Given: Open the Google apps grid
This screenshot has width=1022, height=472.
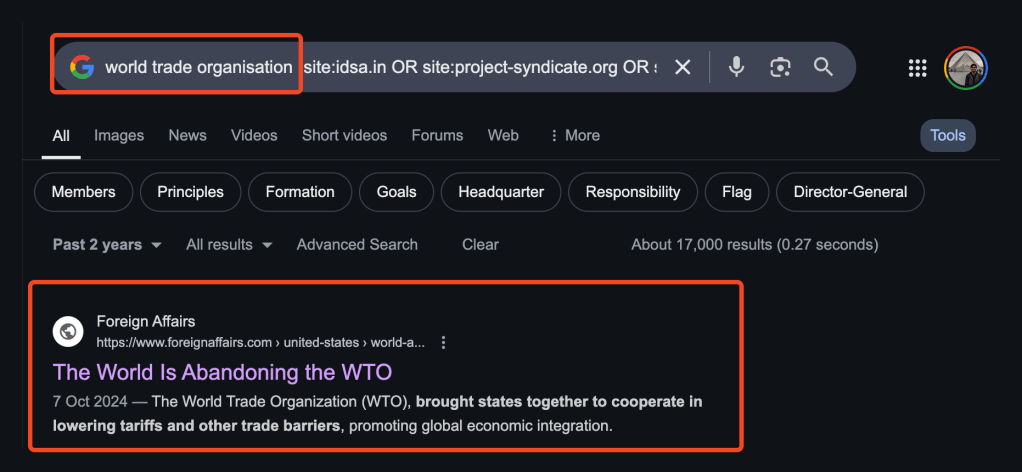Looking at the screenshot, I should [x=917, y=68].
